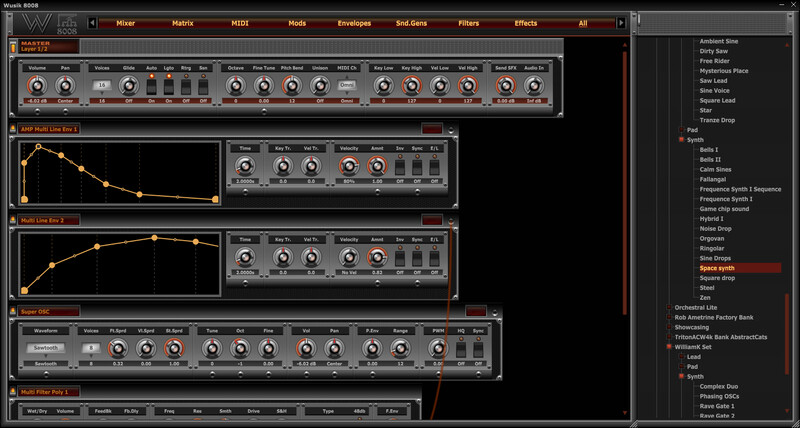Click the Pitch Bend knob in Master
The image size is (800, 428).
point(293,86)
